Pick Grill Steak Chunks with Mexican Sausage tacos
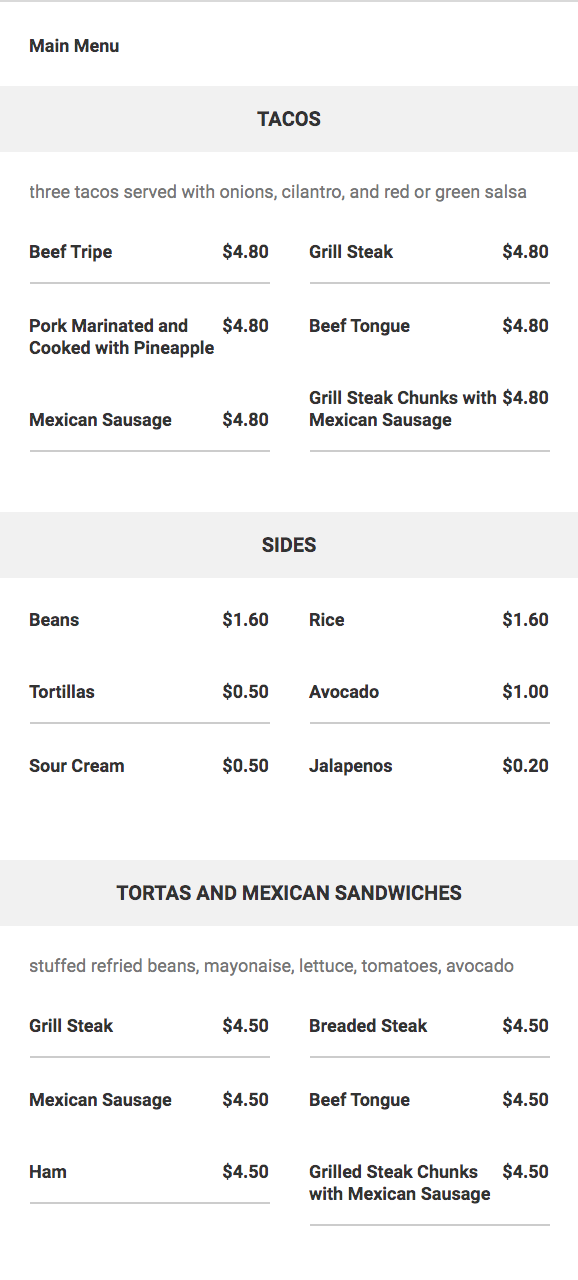The width and height of the screenshot is (578, 1280). coord(429,409)
